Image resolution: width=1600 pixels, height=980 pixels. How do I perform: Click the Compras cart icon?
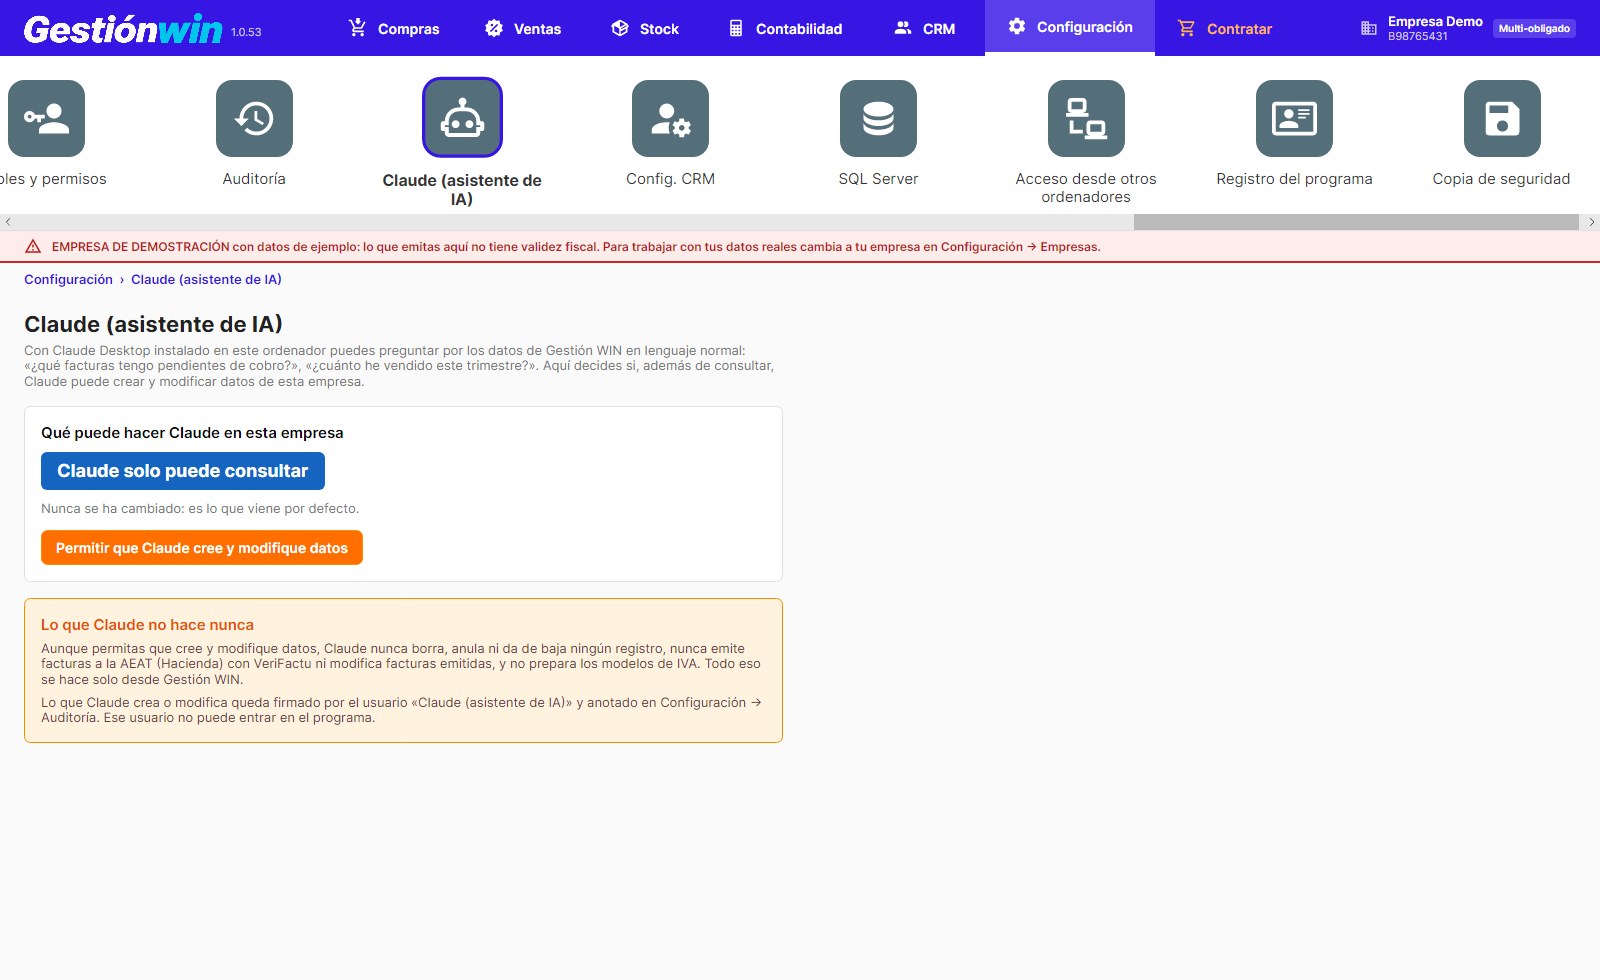click(x=357, y=28)
